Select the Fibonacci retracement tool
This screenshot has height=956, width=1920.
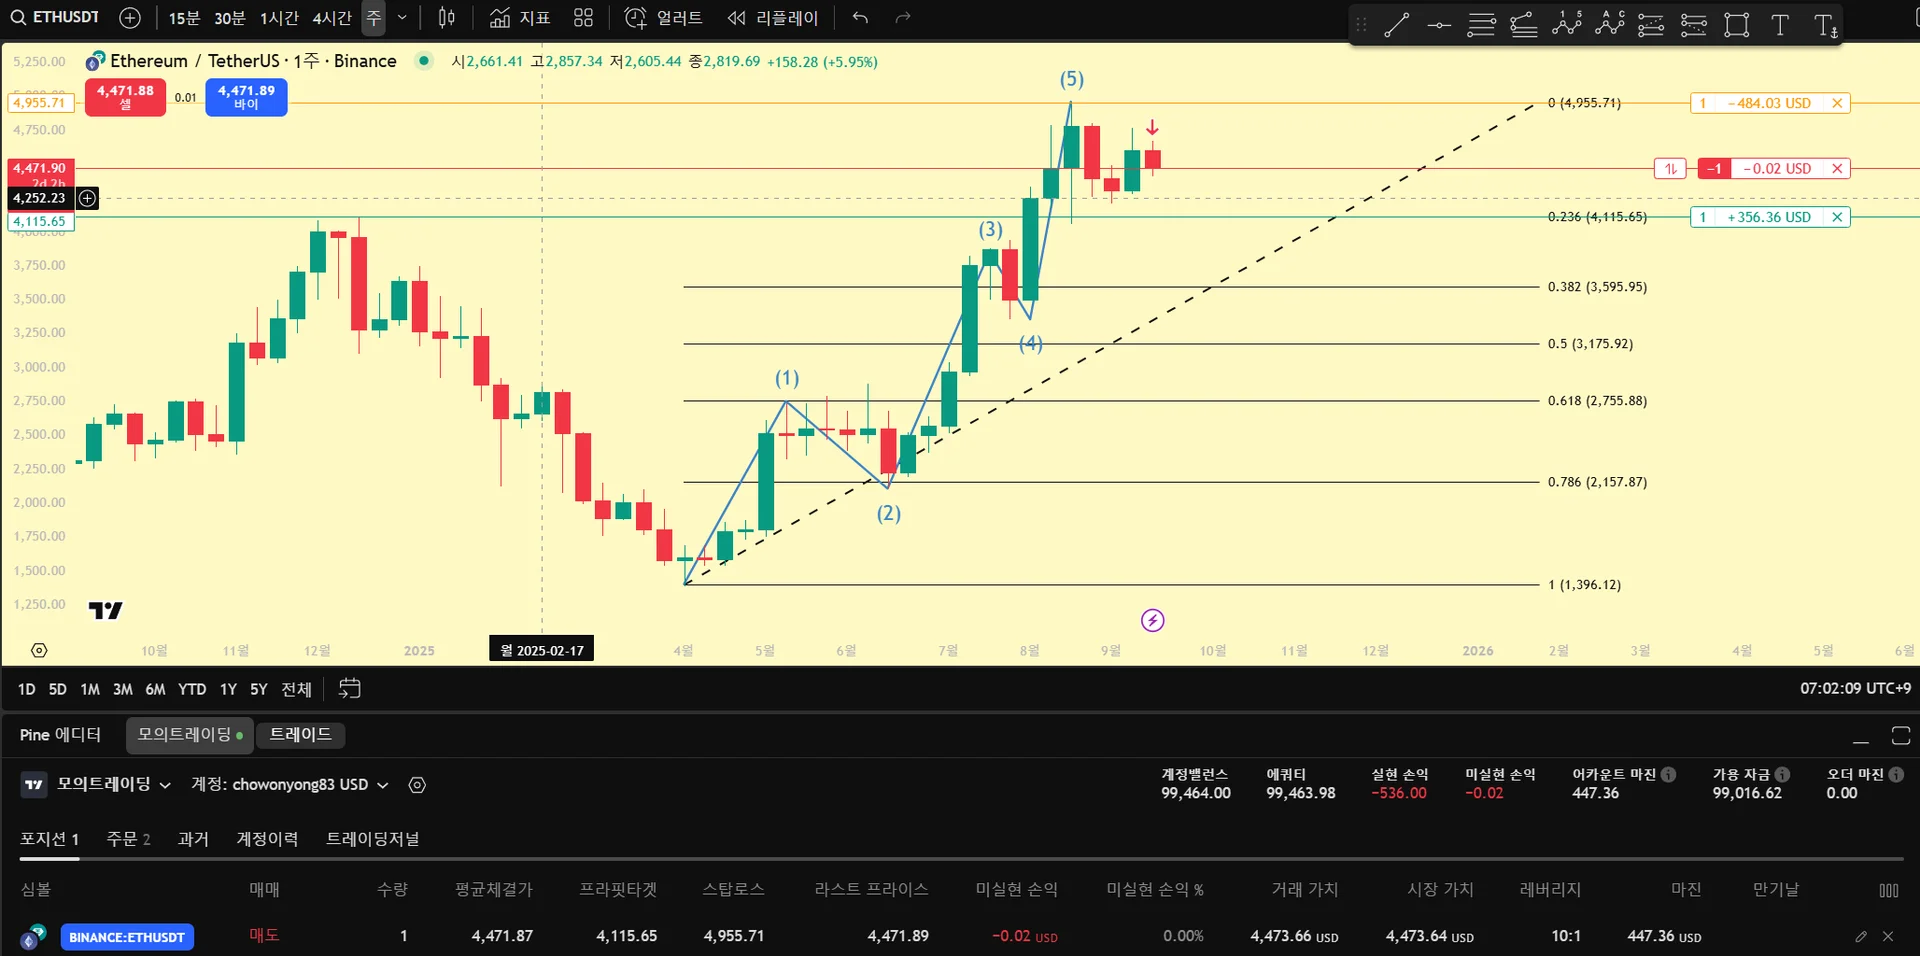click(1481, 25)
